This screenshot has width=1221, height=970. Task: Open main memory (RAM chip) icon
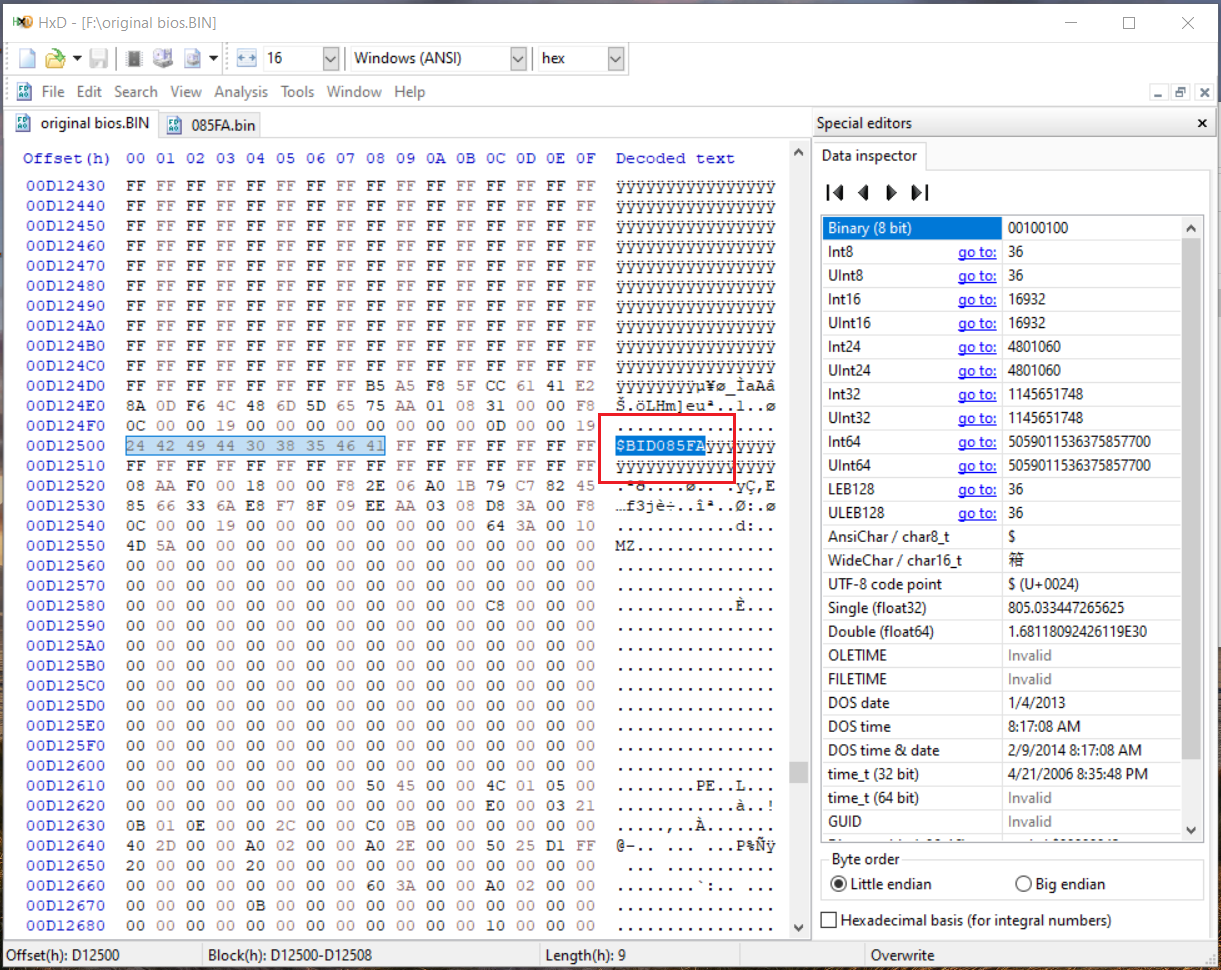tap(135, 58)
